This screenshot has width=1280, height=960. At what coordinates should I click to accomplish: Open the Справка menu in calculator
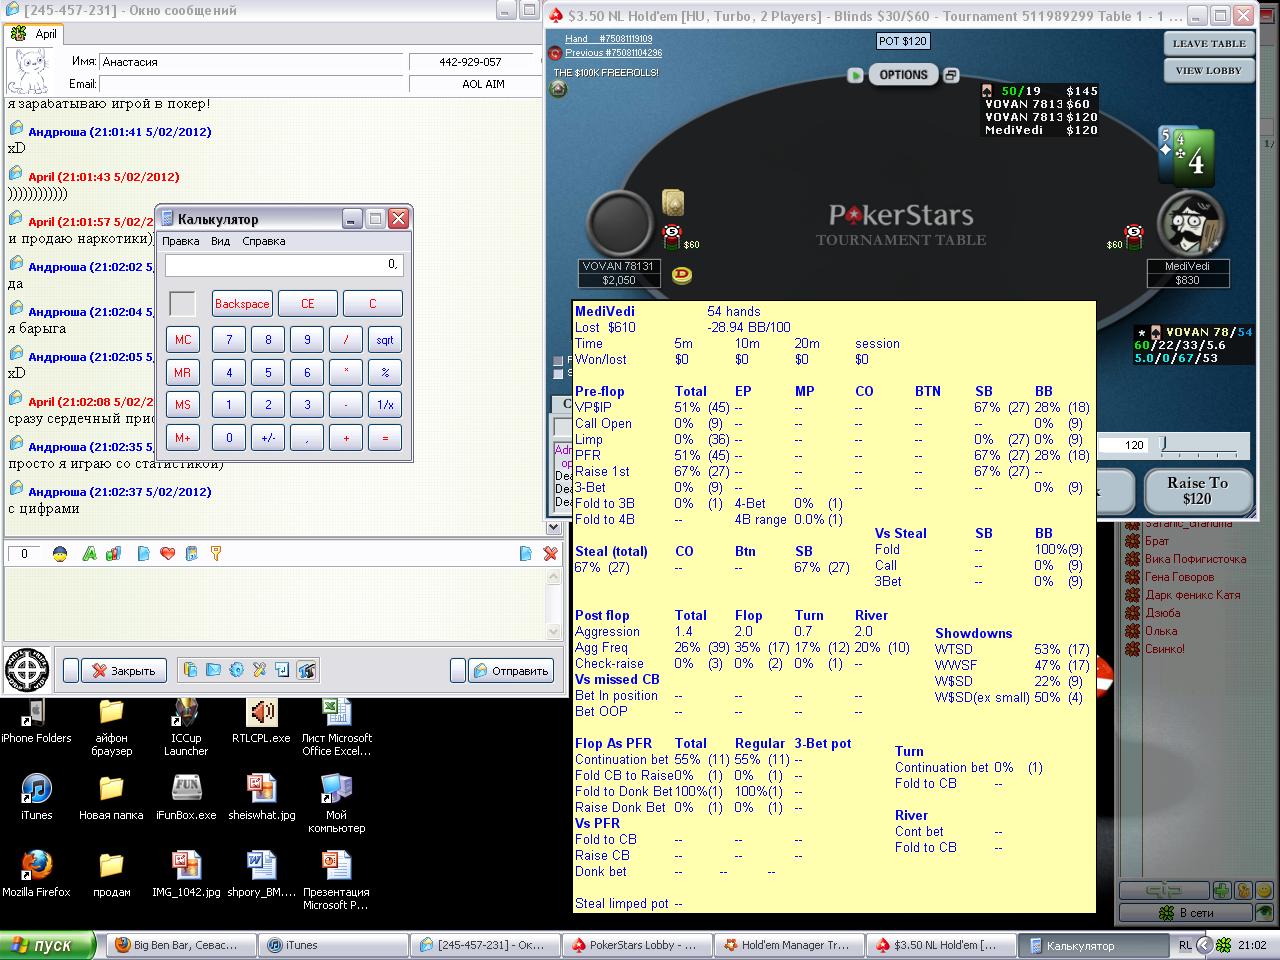click(x=264, y=241)
